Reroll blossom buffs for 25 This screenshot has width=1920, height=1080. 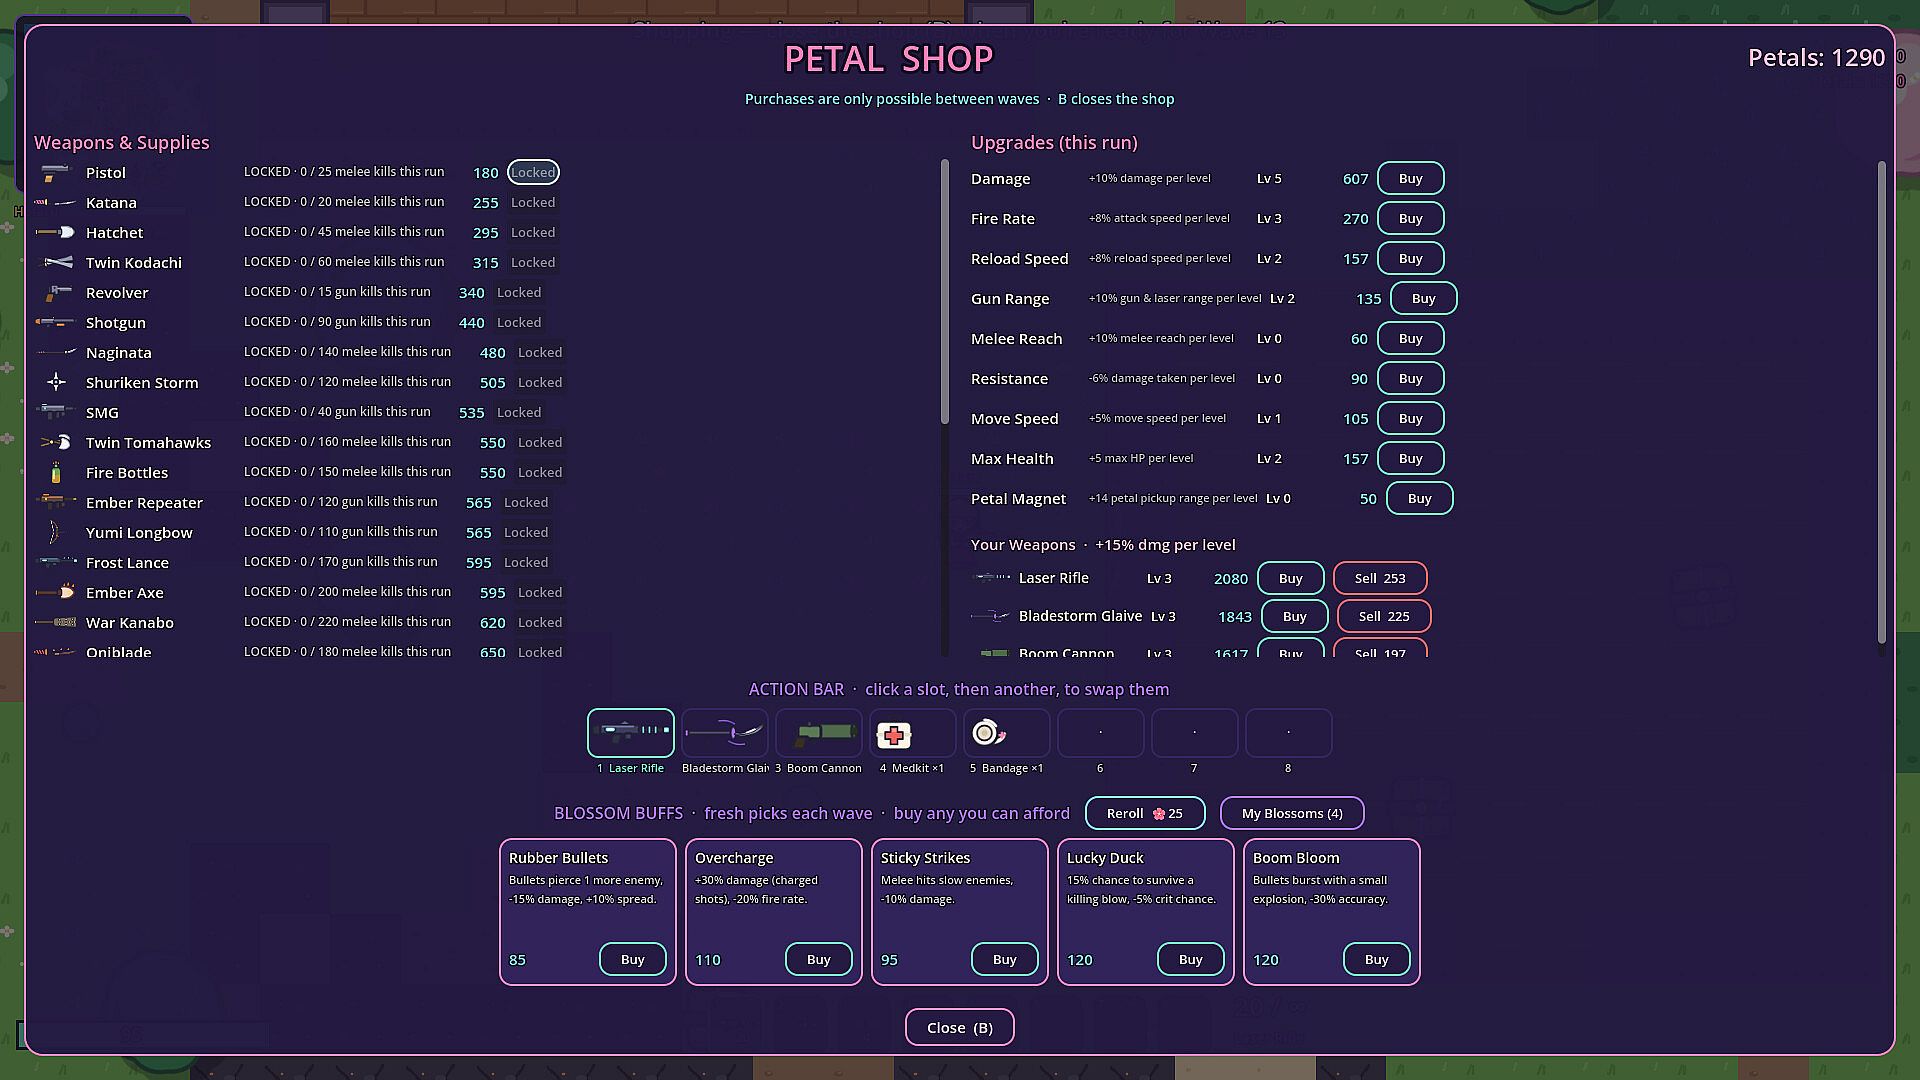pyautogui.click(x=1145, y=813)
